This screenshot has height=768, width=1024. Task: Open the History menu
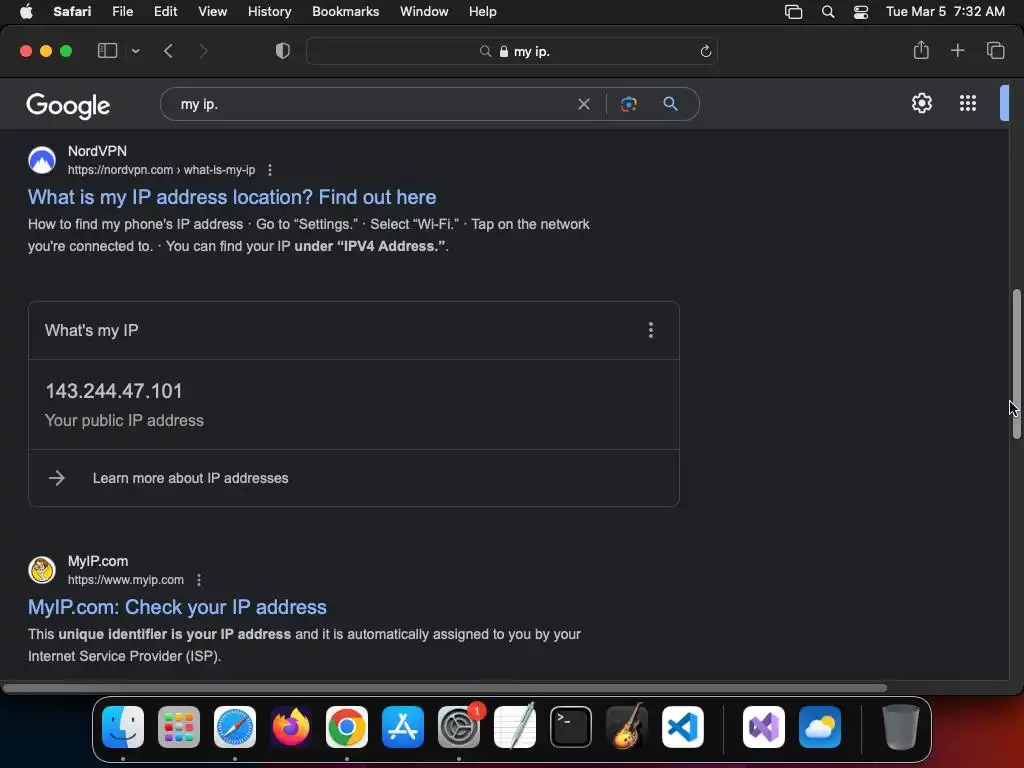(x=269, y=12)
